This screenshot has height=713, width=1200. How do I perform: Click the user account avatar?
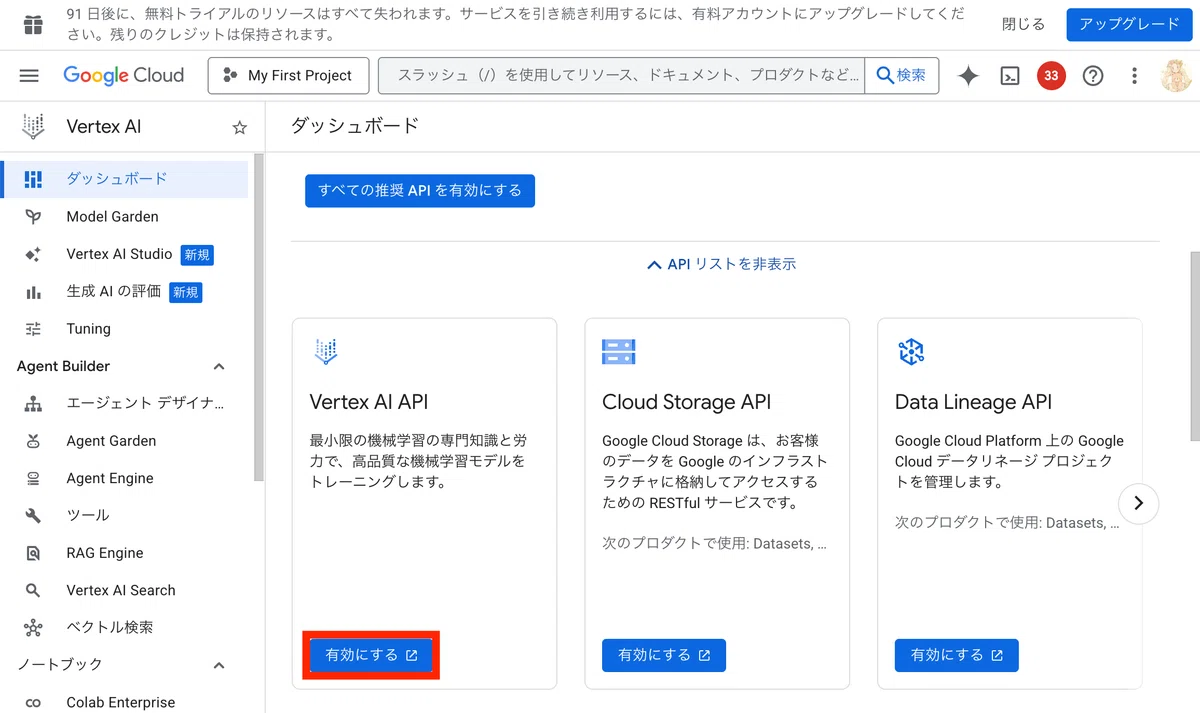[x=1176, y=75]
